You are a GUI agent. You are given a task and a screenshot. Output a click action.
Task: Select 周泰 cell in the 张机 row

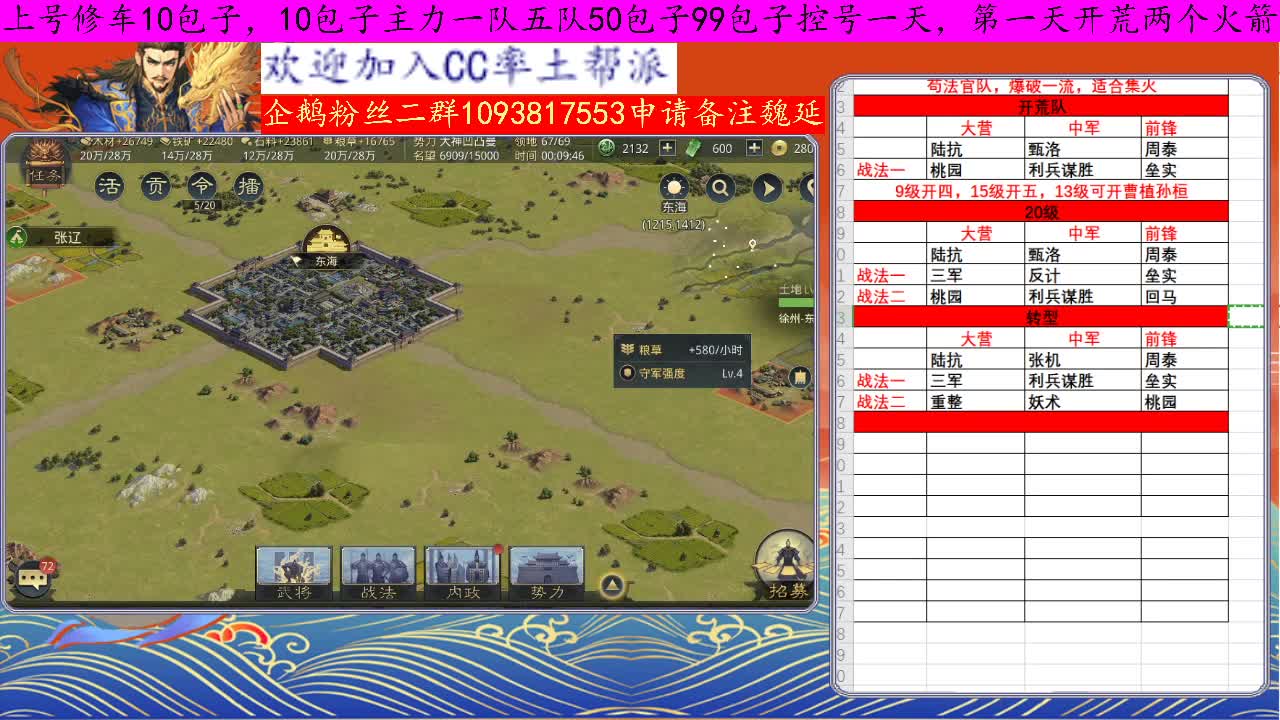pos(1184,360)
